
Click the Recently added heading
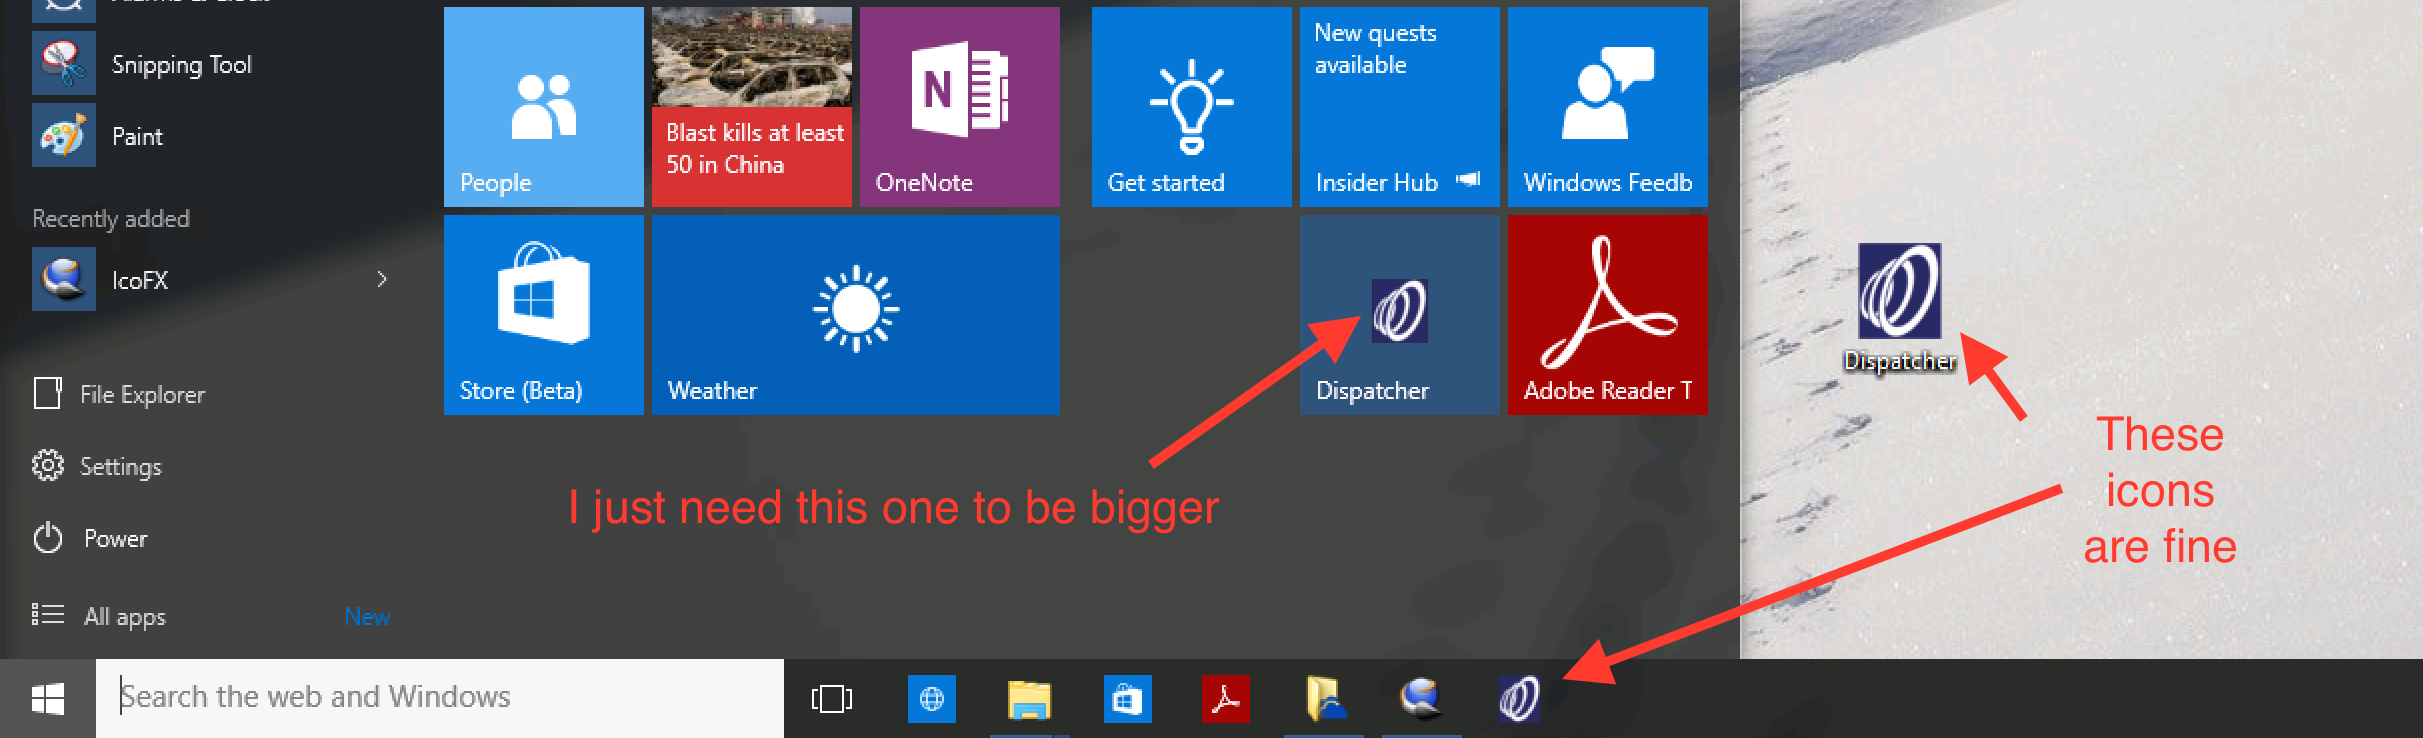(x=111, y=219)
